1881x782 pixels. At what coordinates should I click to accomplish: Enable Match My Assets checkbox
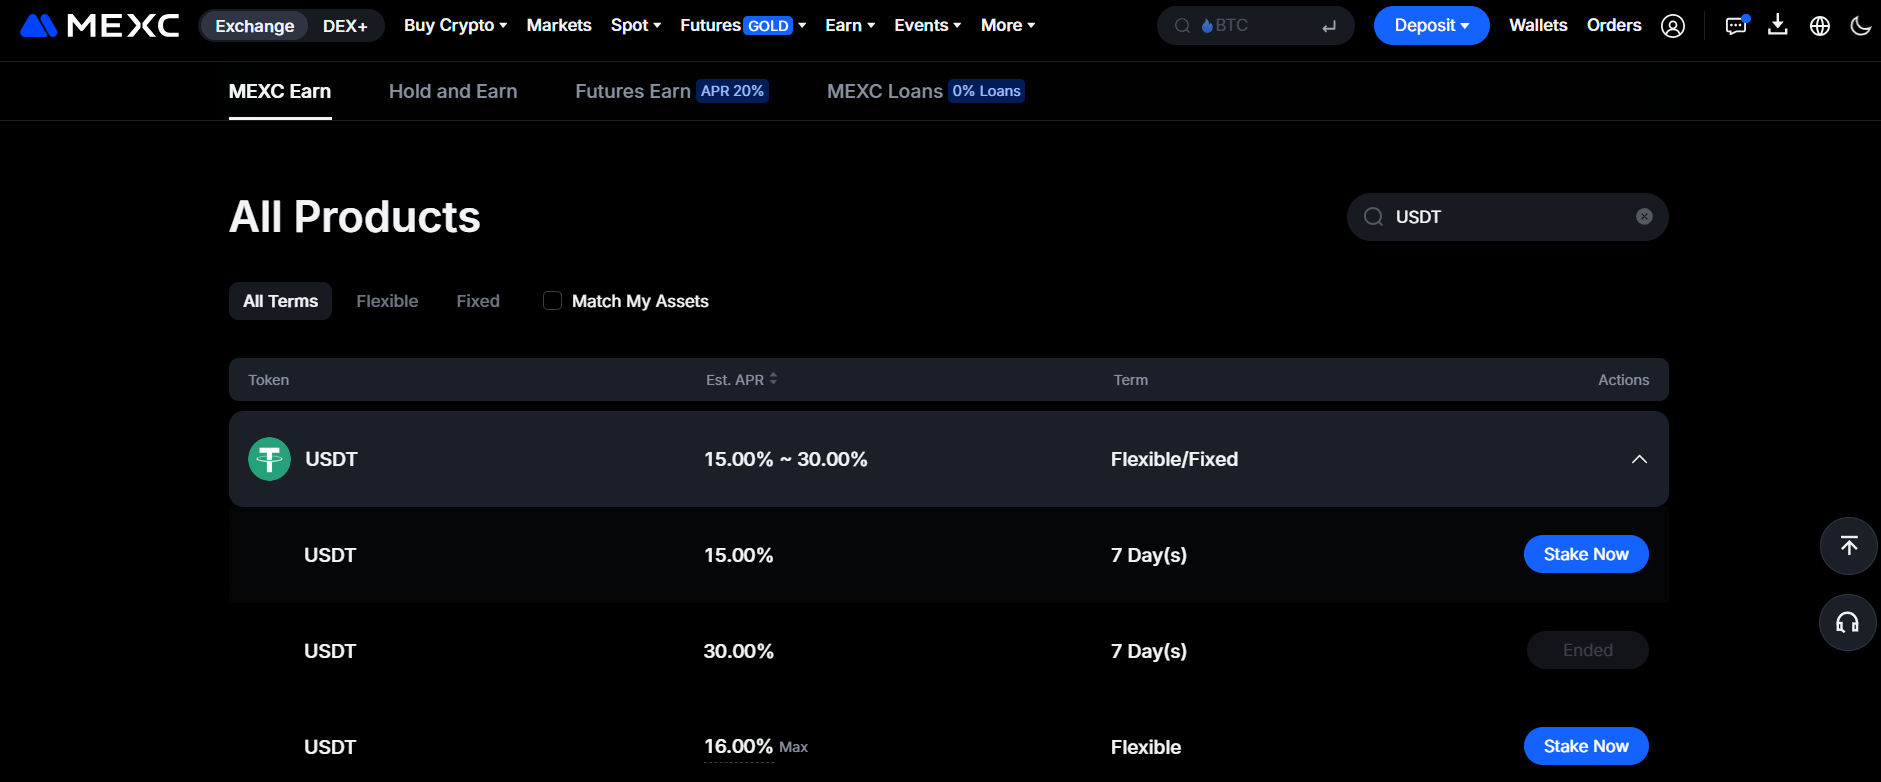point(552,301)
